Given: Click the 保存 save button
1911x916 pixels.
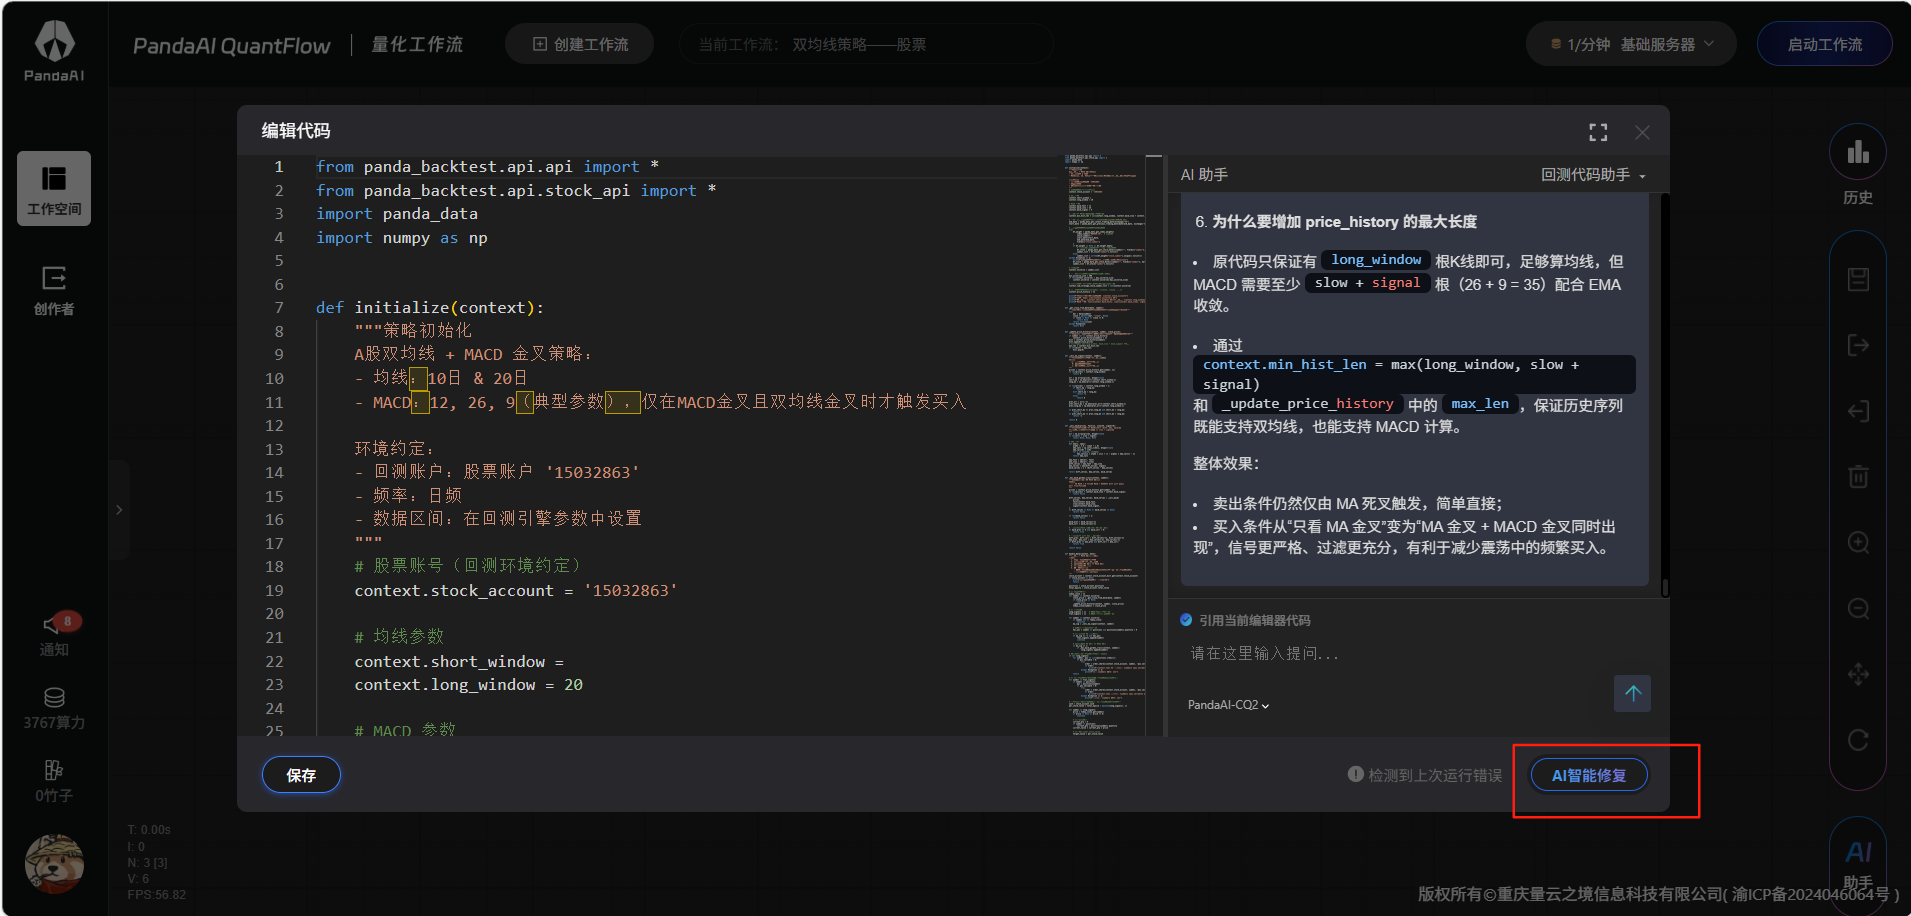Looking at the screenshot, I should (x=301, y=775).
